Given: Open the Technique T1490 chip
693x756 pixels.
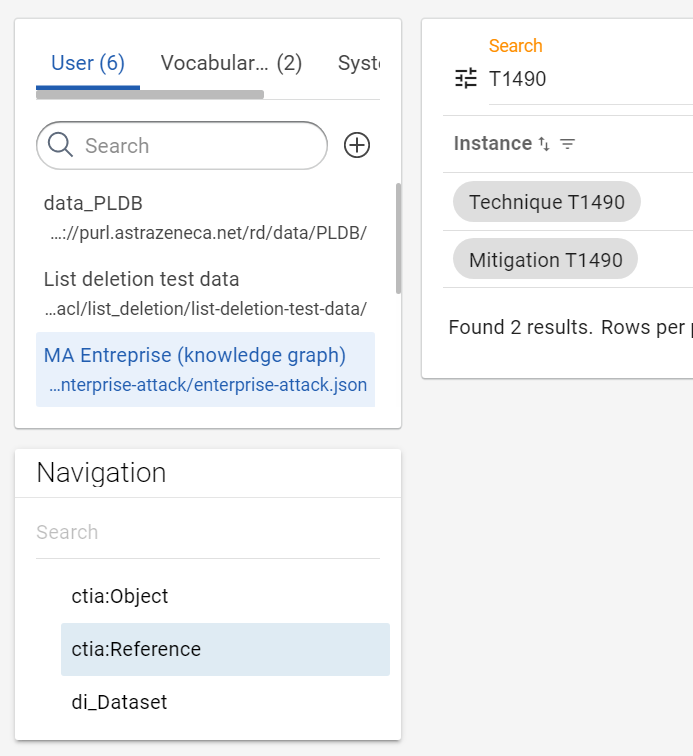Looking at the screenshot, I should pyautogui.click(x=546, y=202).
